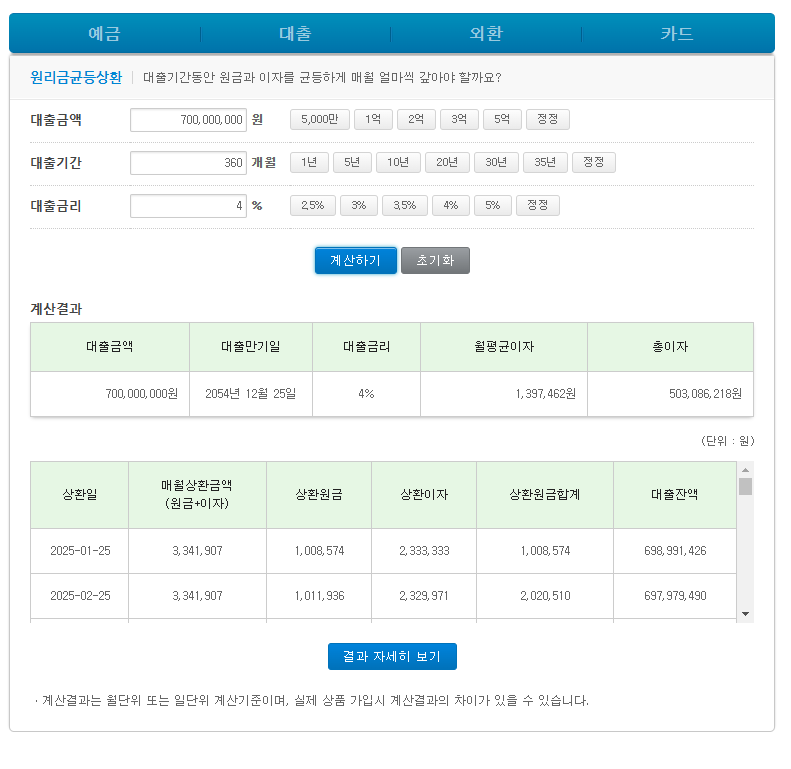
Task: Click the 월평균이자 column header
Action: coord(504,347)
